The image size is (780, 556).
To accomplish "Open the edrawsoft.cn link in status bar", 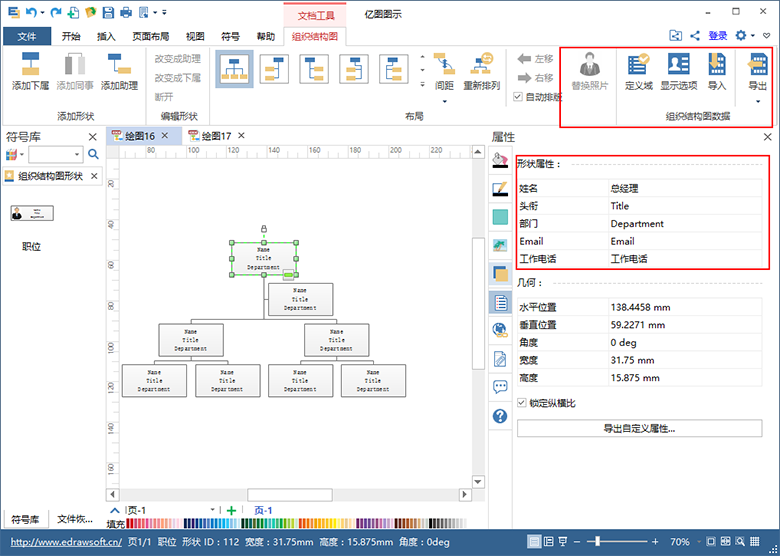I will point(66,542).
